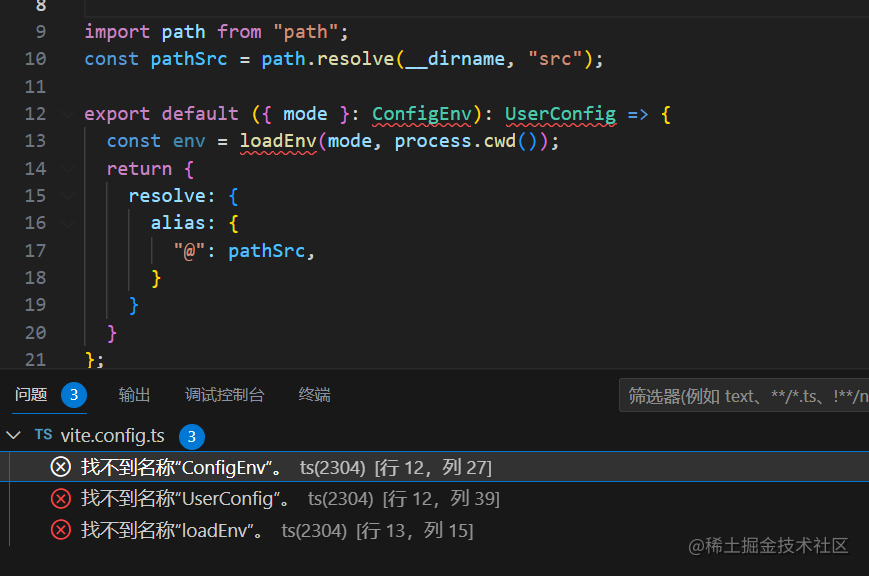Click the count badge beside the 问题 tab
Viewport: 869px width, 576px height.
point(74,395)
